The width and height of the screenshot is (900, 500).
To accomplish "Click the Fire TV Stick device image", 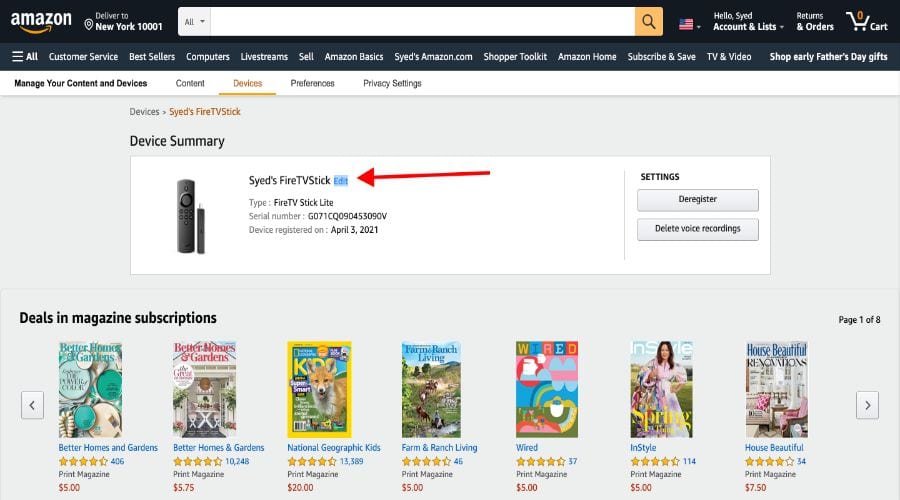I will coord(191,216).
